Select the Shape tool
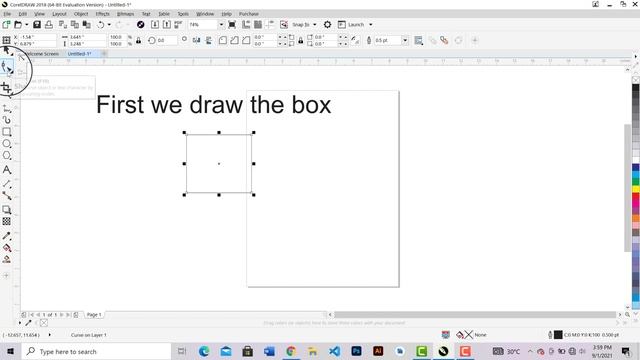Screen dimensions: 640x360 click(x=7, y=67)
